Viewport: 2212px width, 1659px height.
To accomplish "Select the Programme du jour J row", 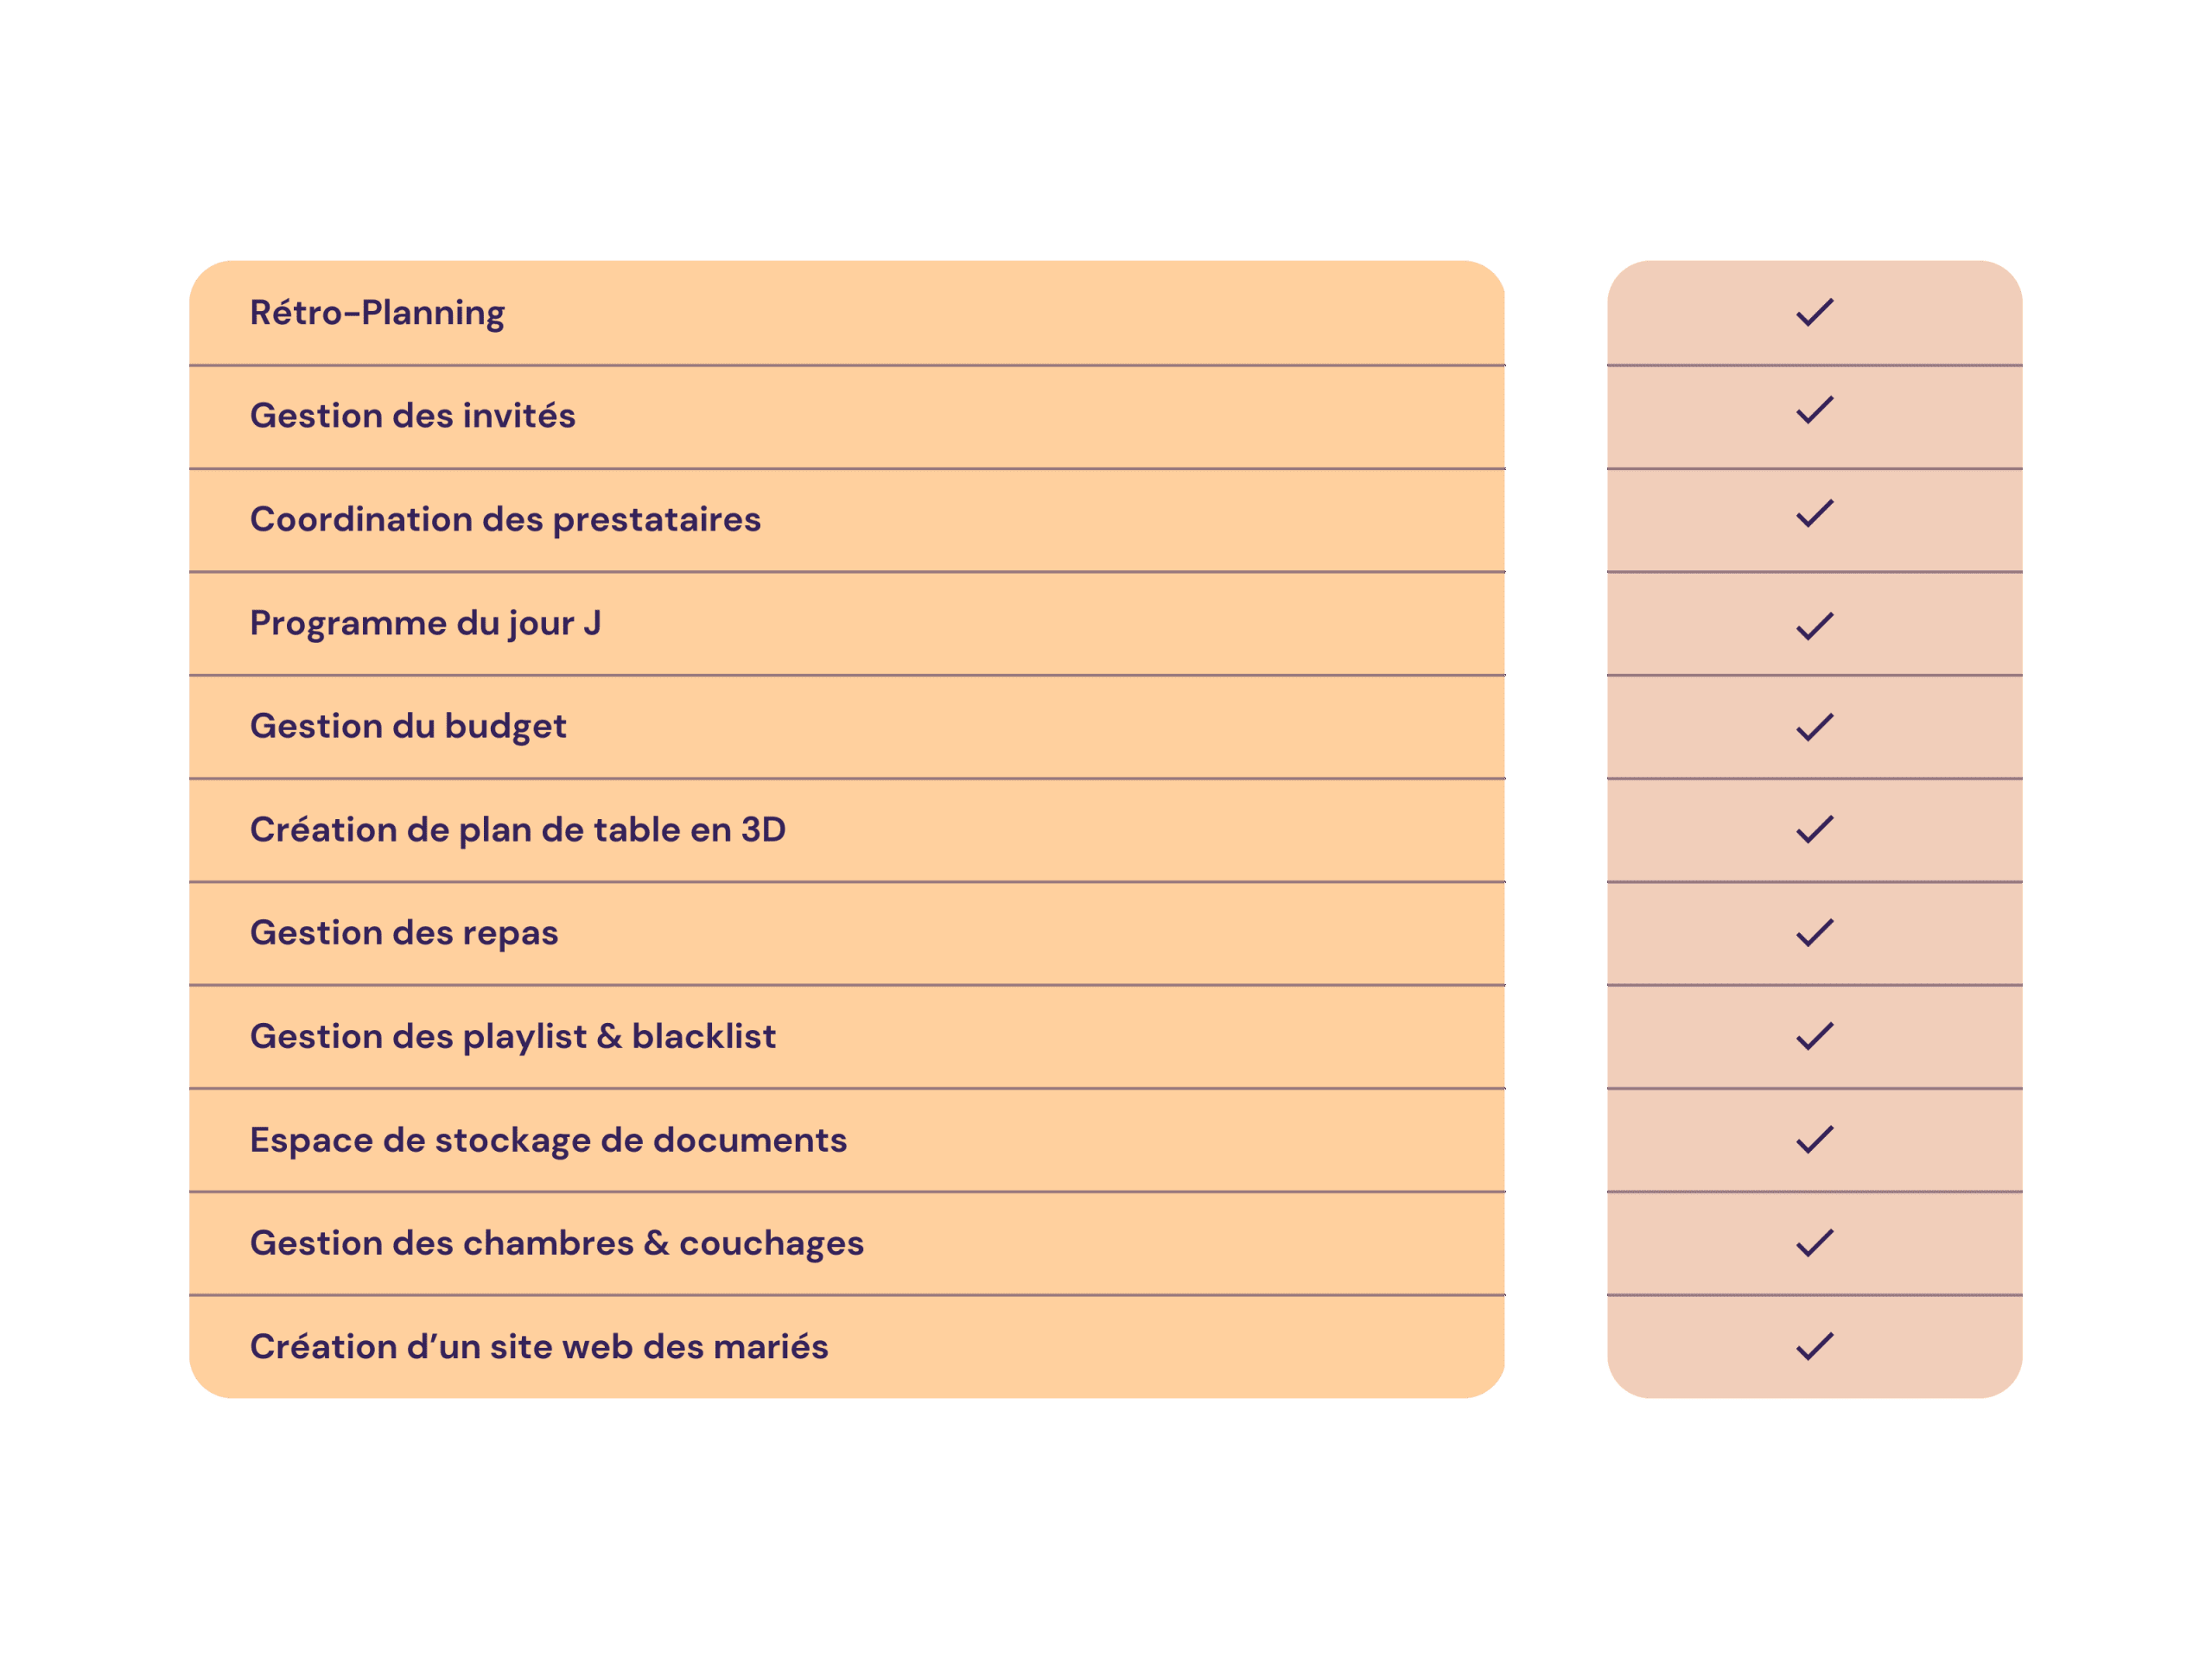I will point(847,624).
